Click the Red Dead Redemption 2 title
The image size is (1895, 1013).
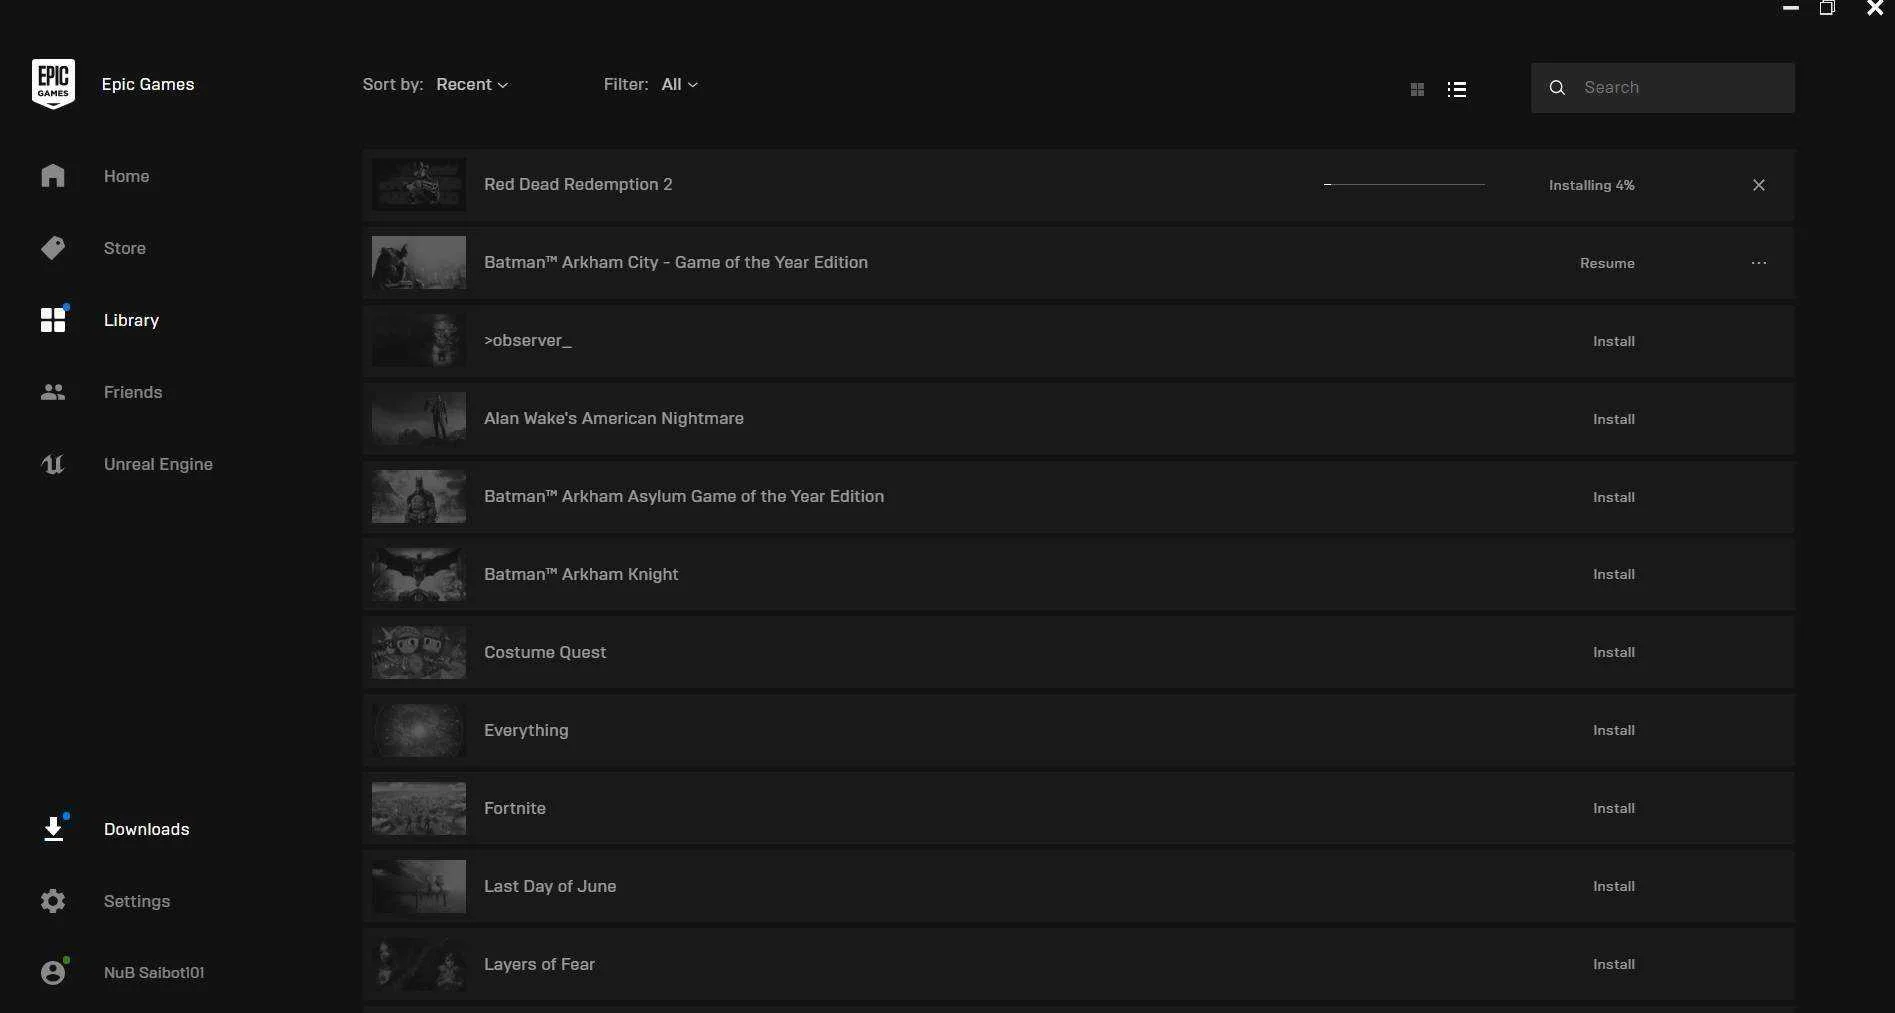[578, 184]
